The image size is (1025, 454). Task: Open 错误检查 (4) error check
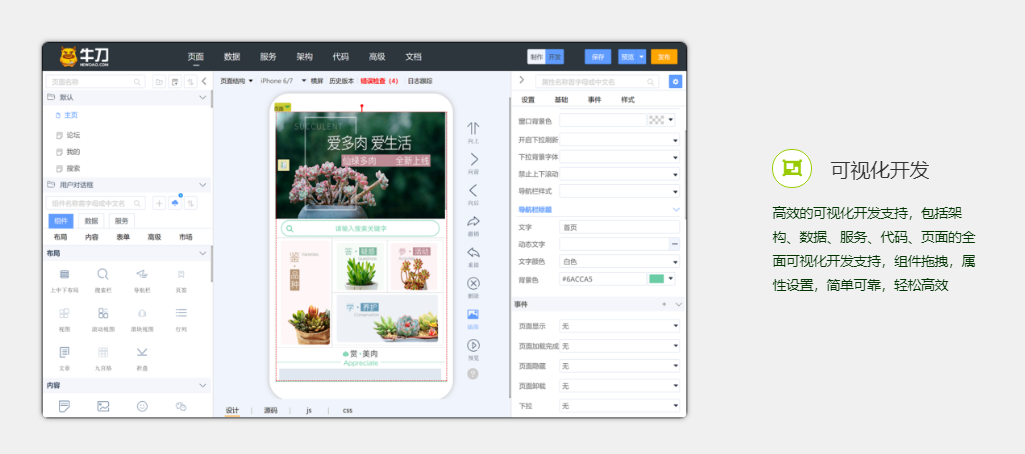[379, 81]
